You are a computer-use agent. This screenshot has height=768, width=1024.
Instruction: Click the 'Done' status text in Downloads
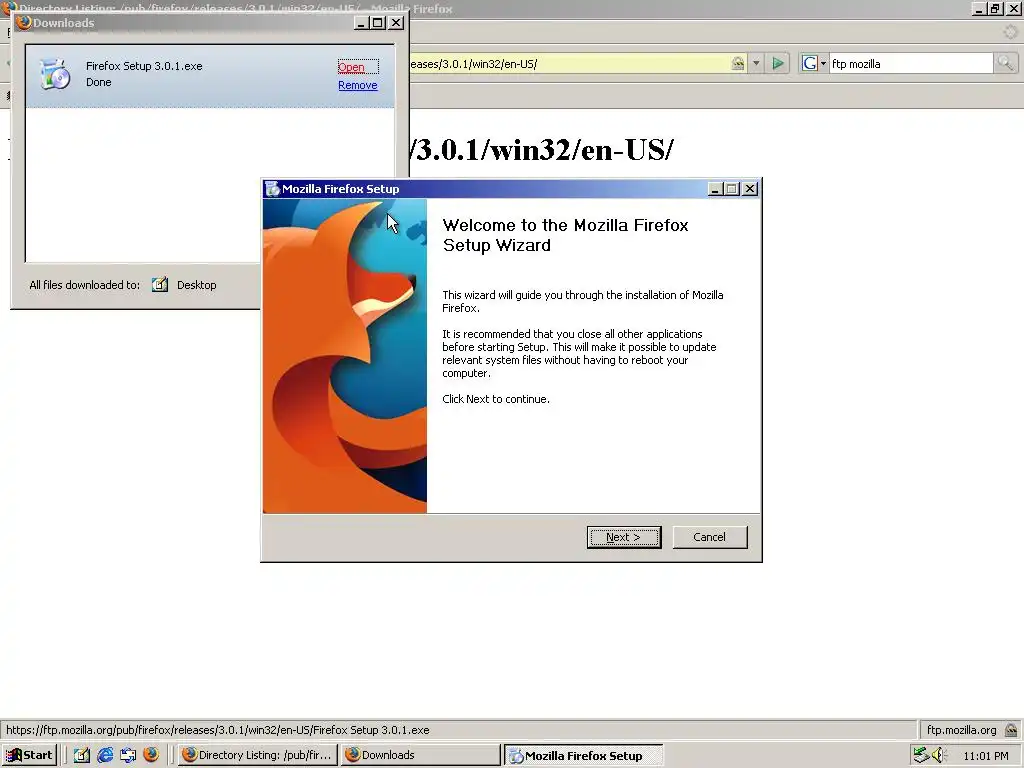pos(99,82)
